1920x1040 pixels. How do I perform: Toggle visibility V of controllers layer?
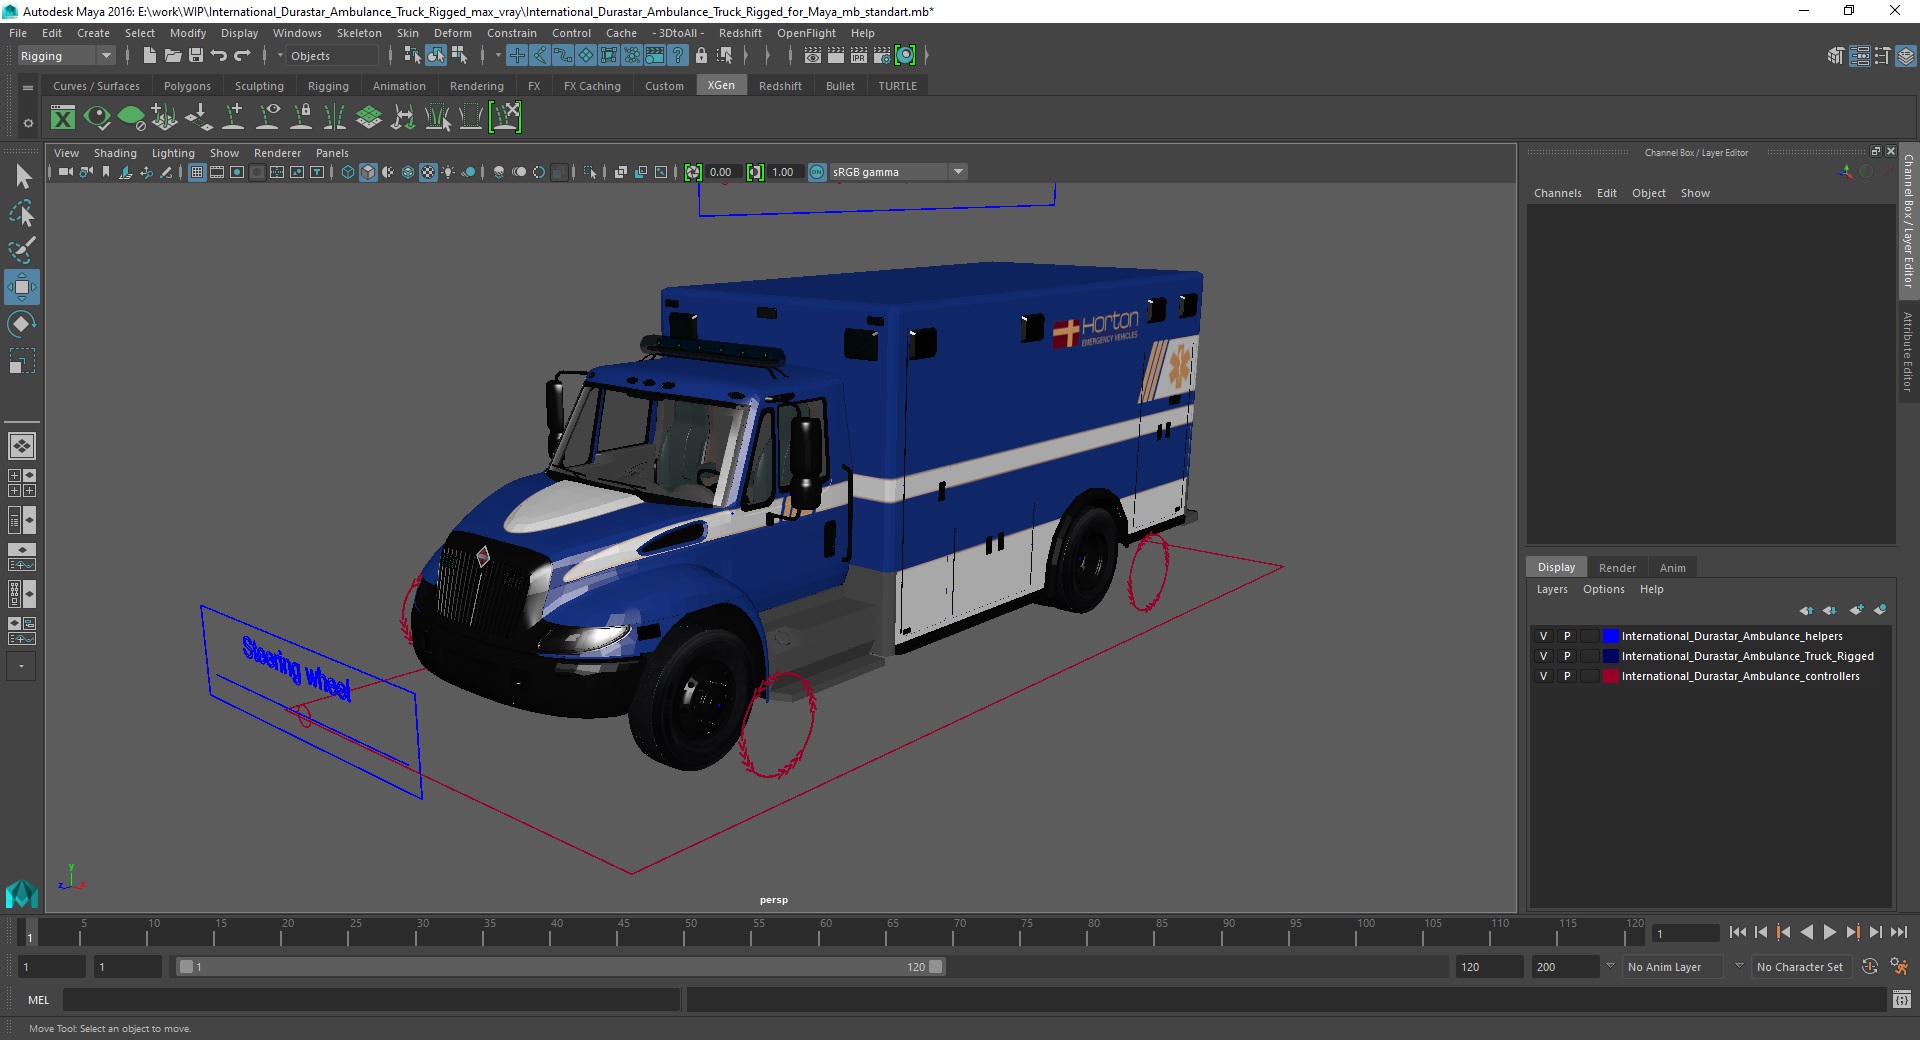pyautogui.click(x=1543, y=676)
